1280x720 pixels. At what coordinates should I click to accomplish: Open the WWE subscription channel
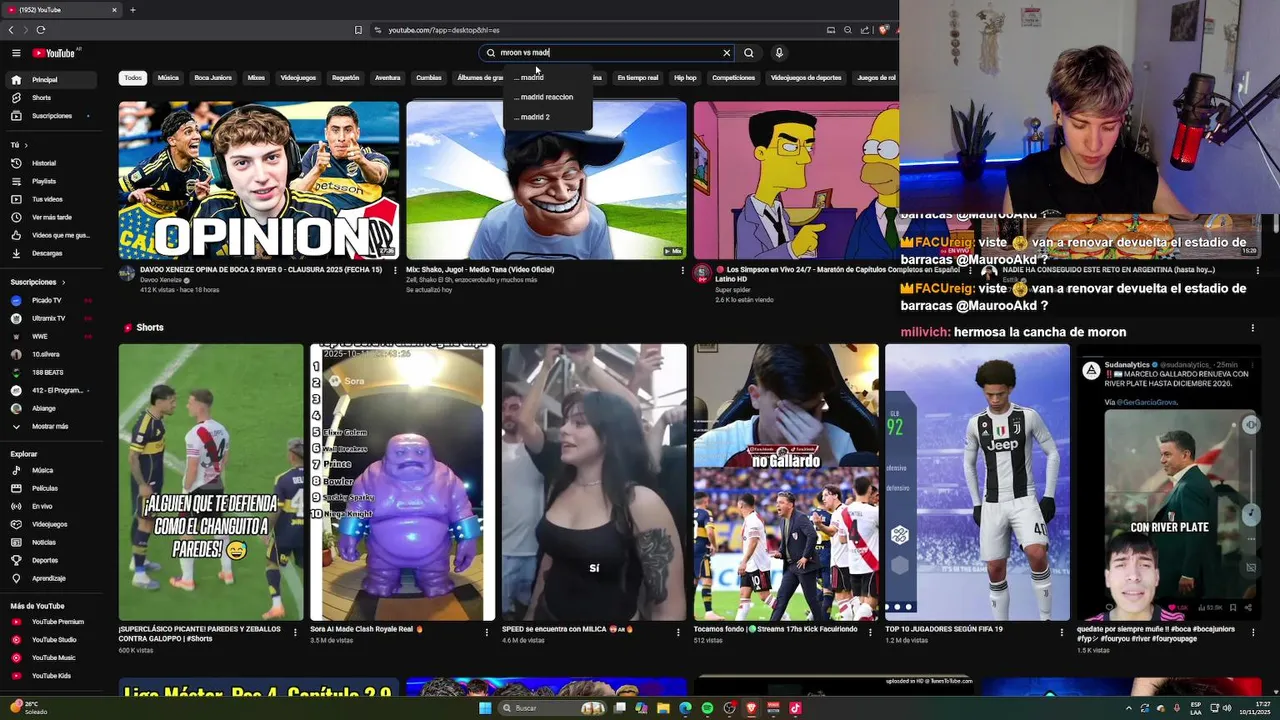click(53, 336)
